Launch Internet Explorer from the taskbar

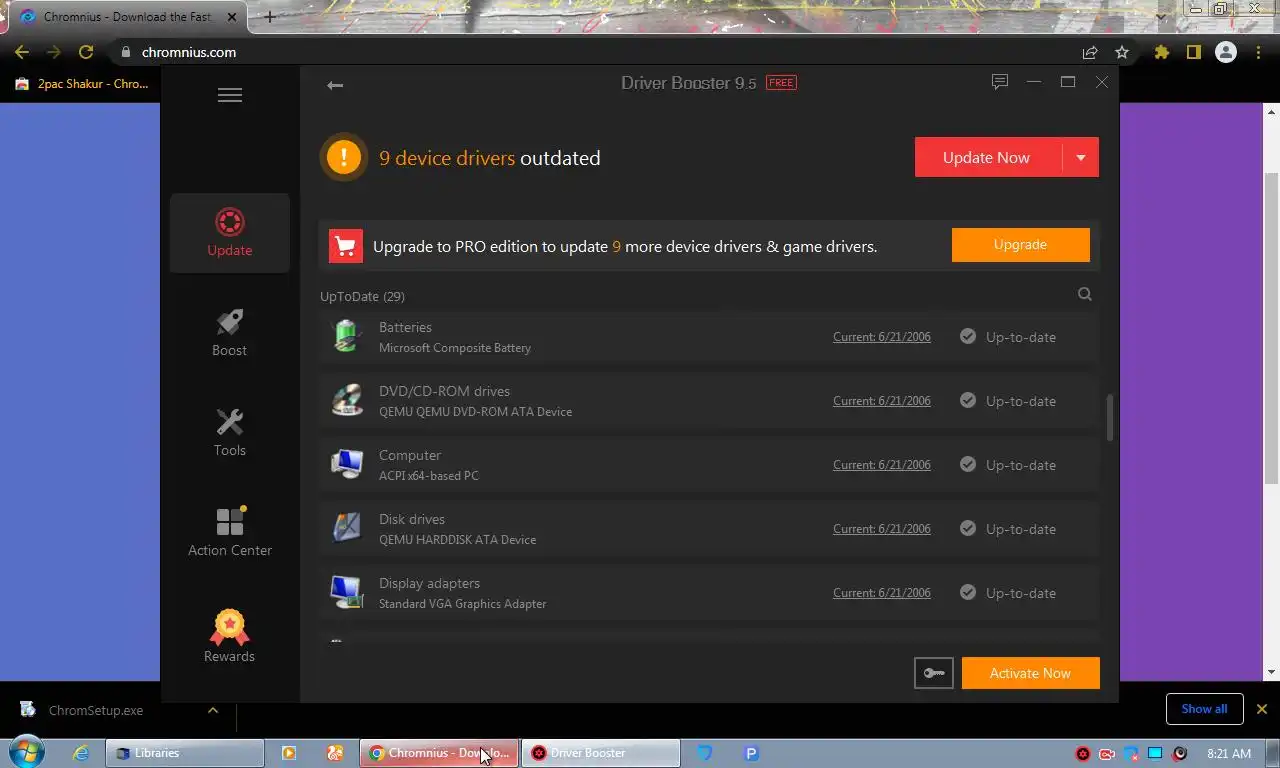click(x=81, y=753)
